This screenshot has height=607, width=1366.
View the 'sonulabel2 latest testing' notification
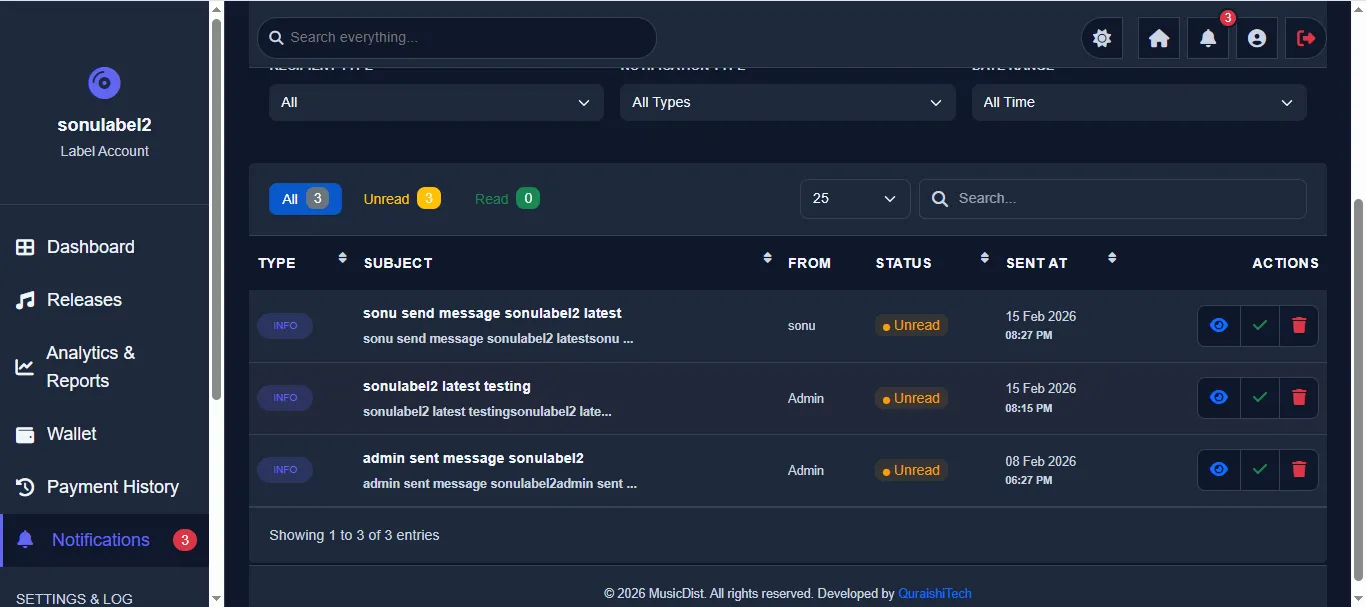point(1219,398)
